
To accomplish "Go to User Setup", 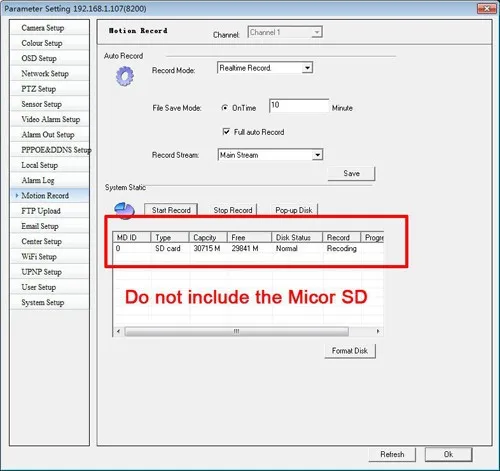I will pos(50,287).
